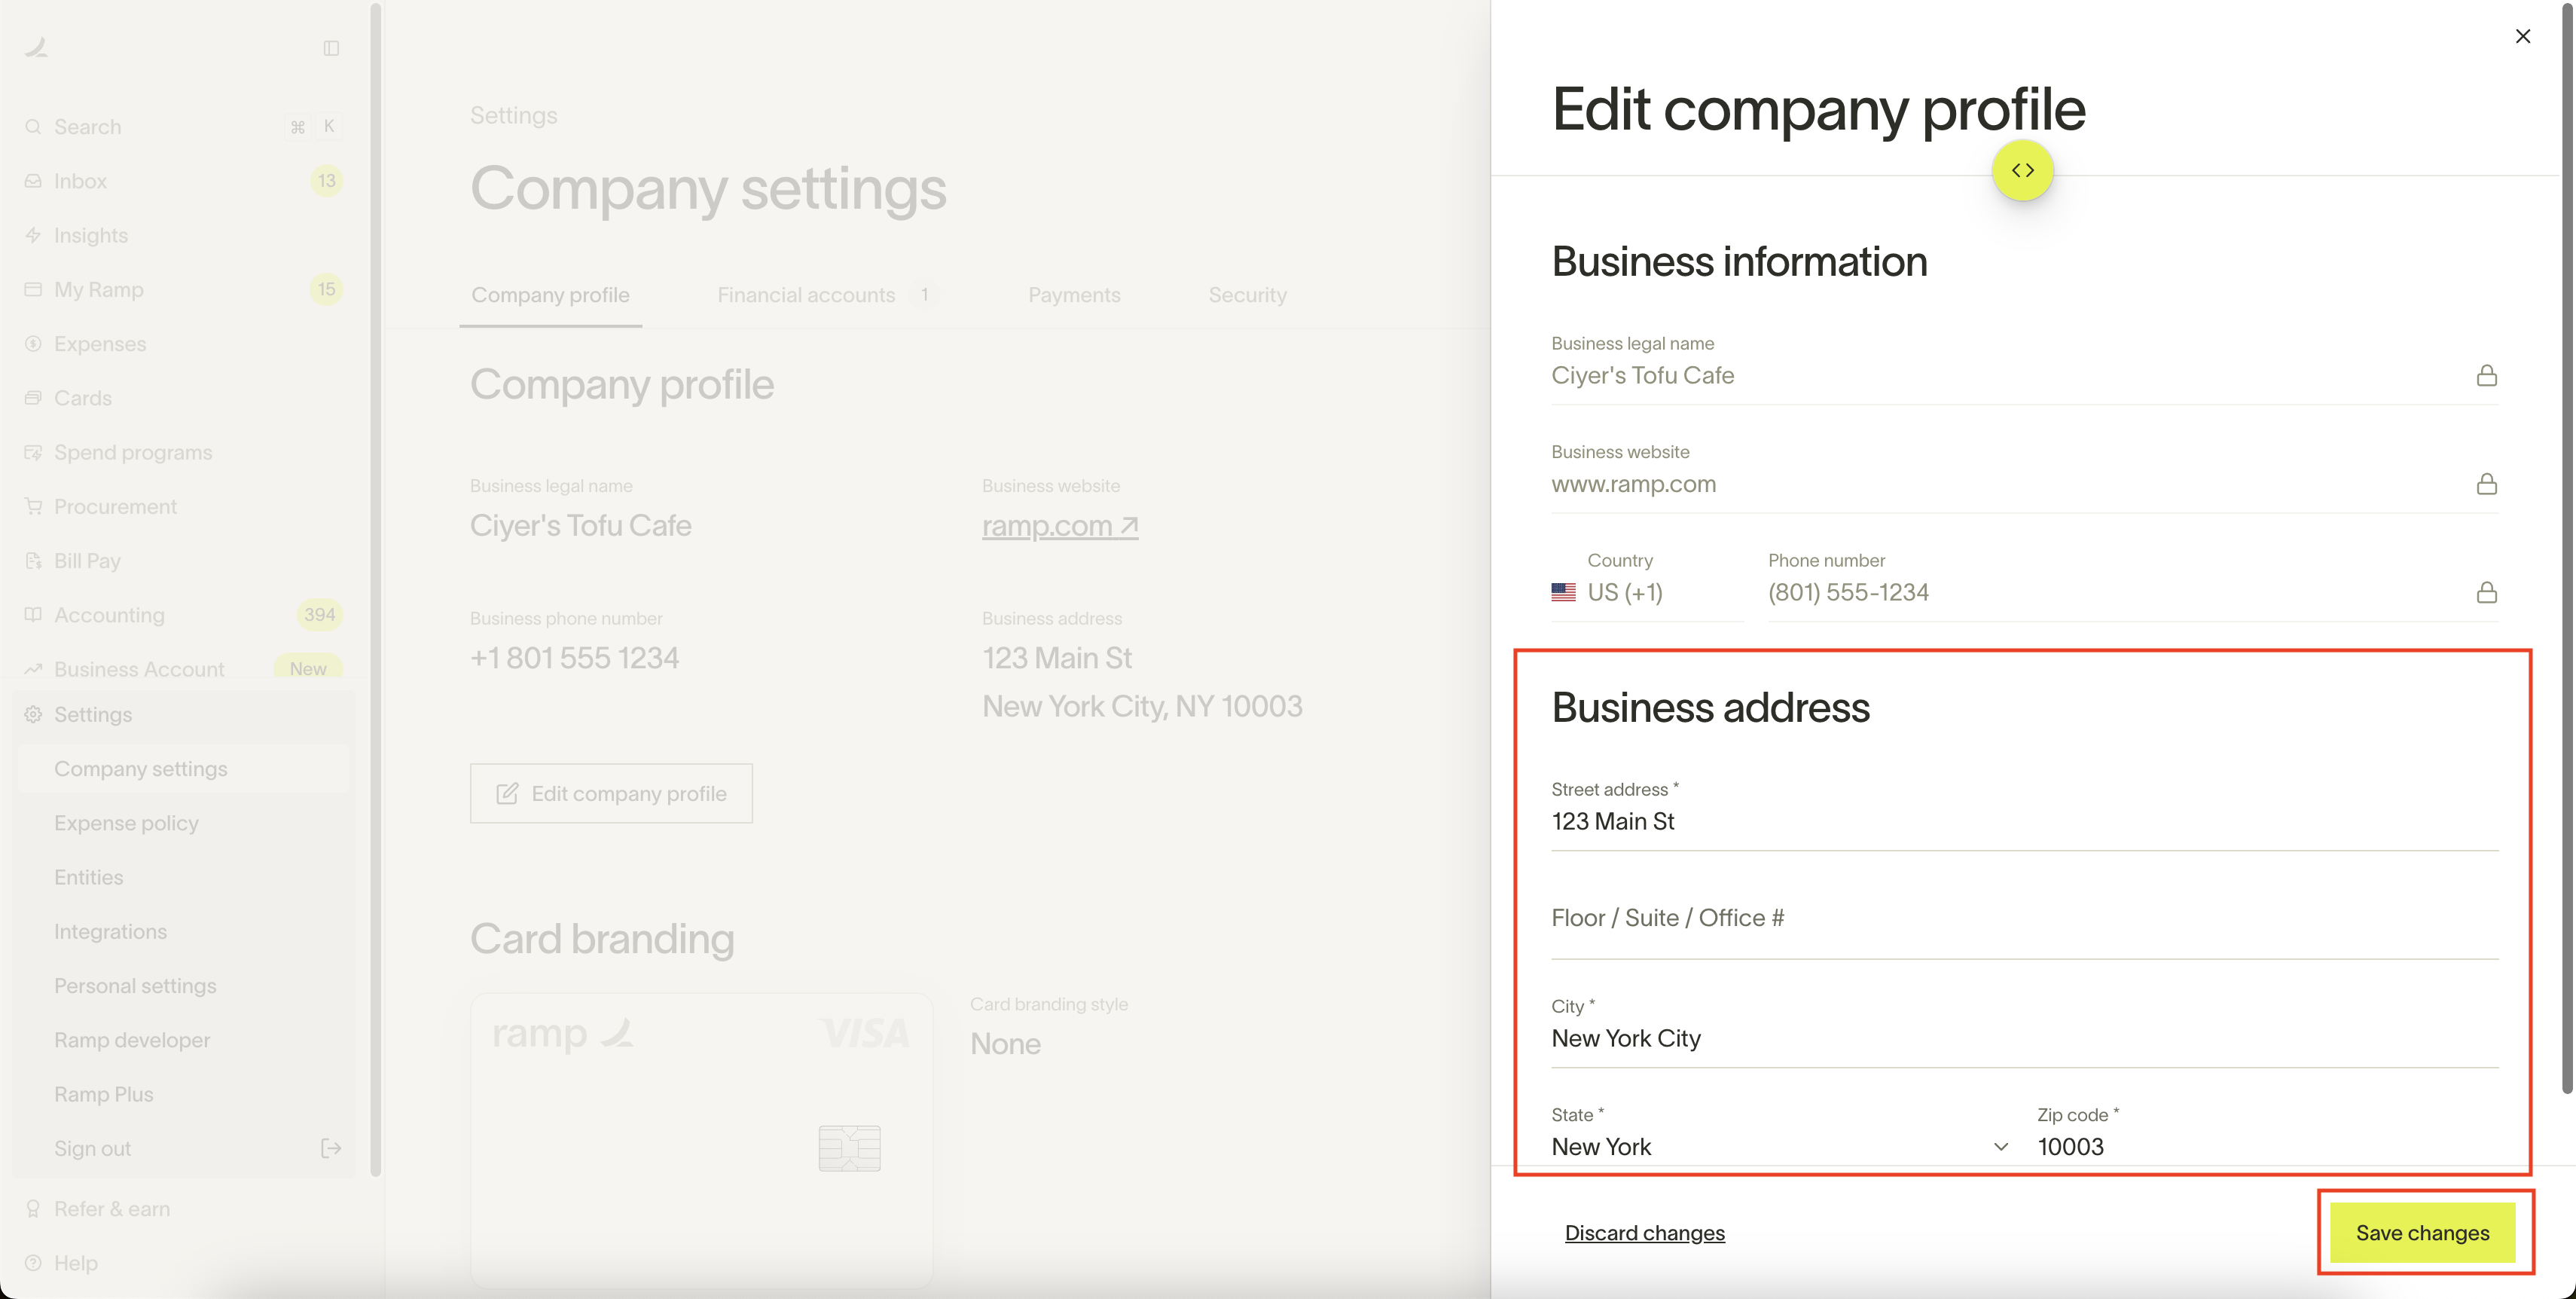Click the edit panel vertical scrollbar
Image resolution: width=2576 pixels, height=1299 pixels.
tap(2566, 550)
